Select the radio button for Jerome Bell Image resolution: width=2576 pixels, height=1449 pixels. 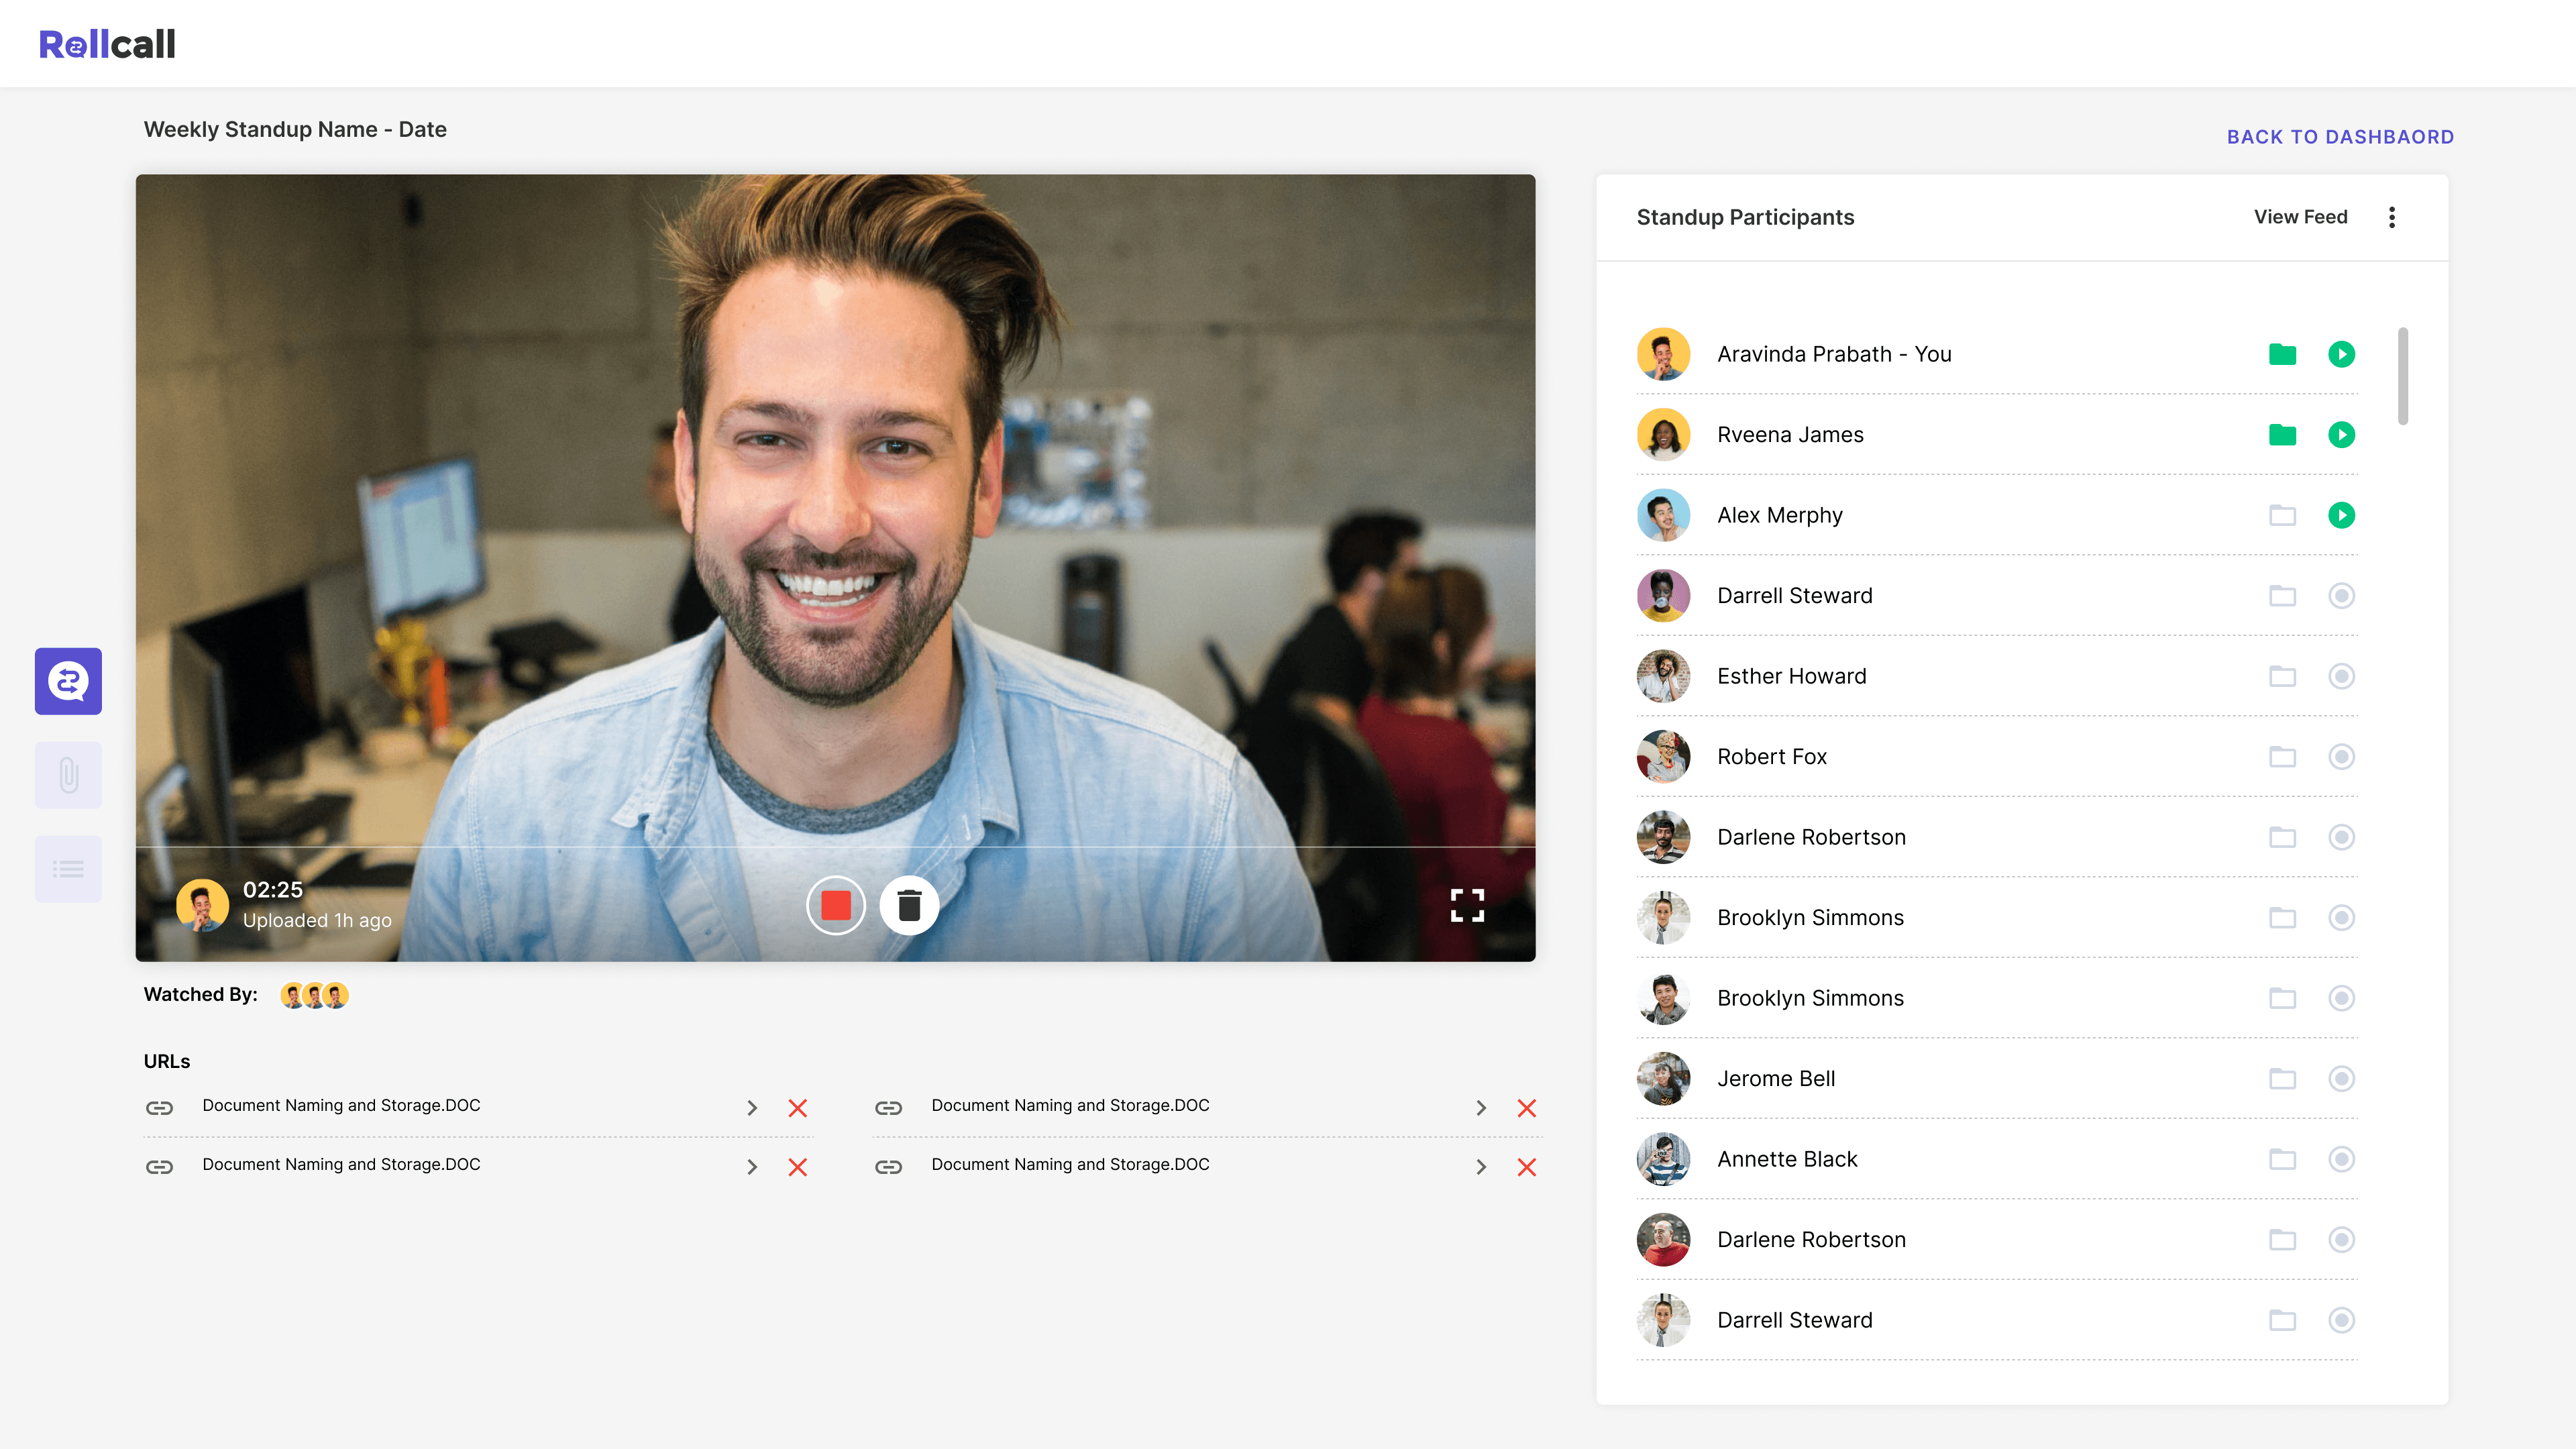pyautogui.click(x=2341, y=1079)
